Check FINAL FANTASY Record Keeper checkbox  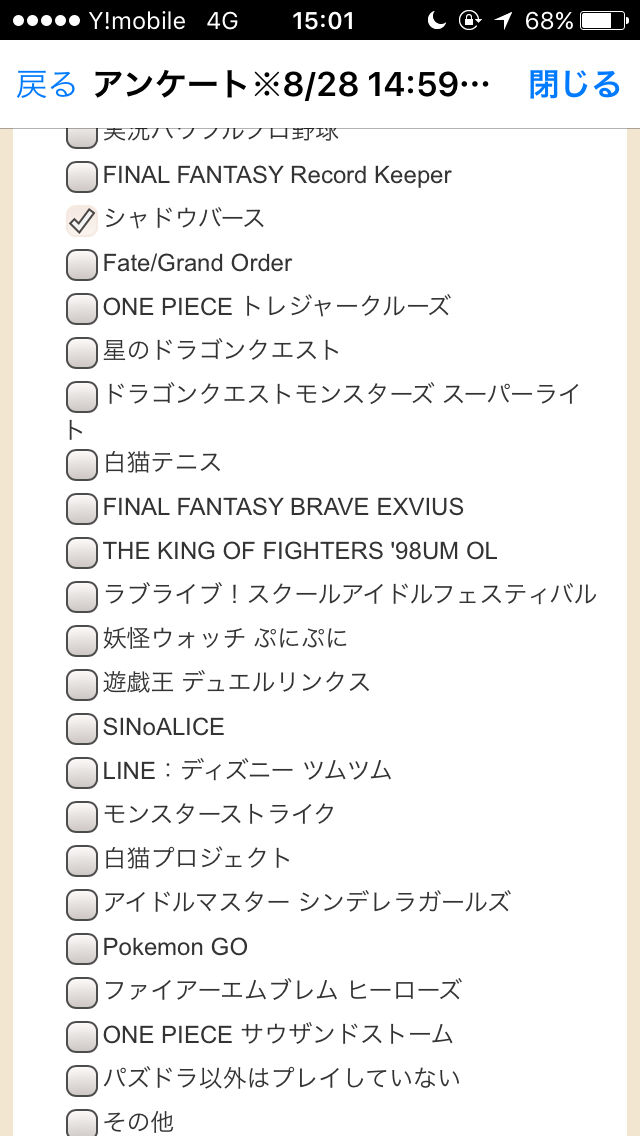[x=82, y=177]
